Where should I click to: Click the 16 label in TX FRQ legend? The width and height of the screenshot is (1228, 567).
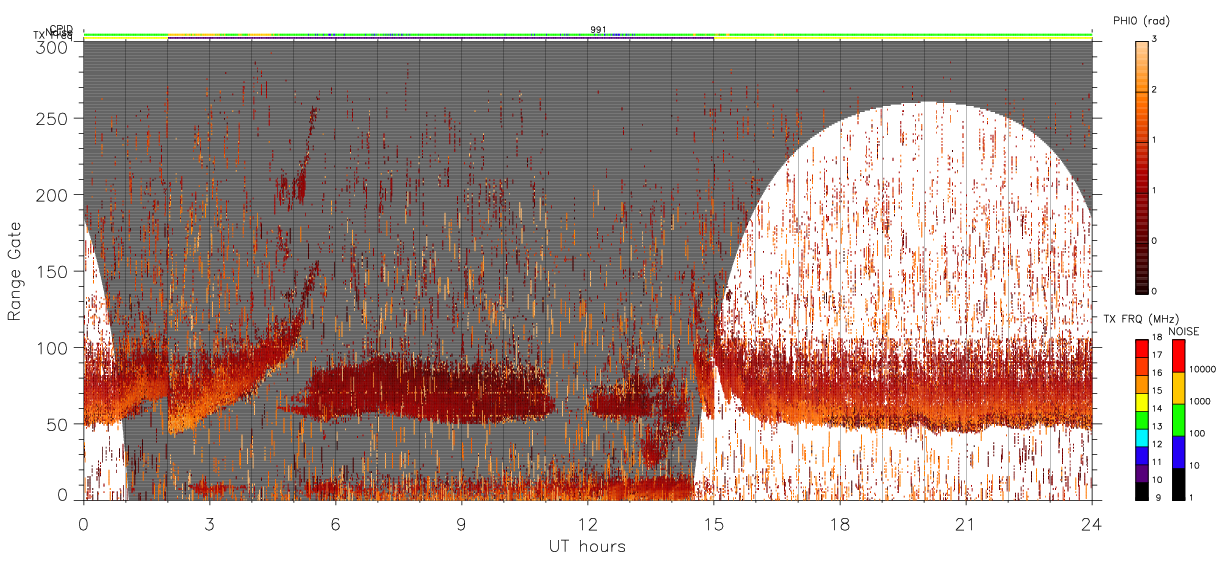1157,372
